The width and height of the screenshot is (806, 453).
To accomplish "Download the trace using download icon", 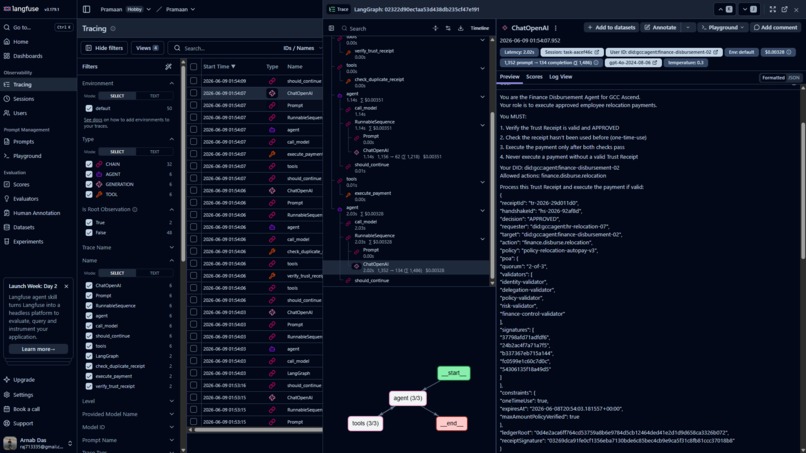I will click(x=461, y=28).
